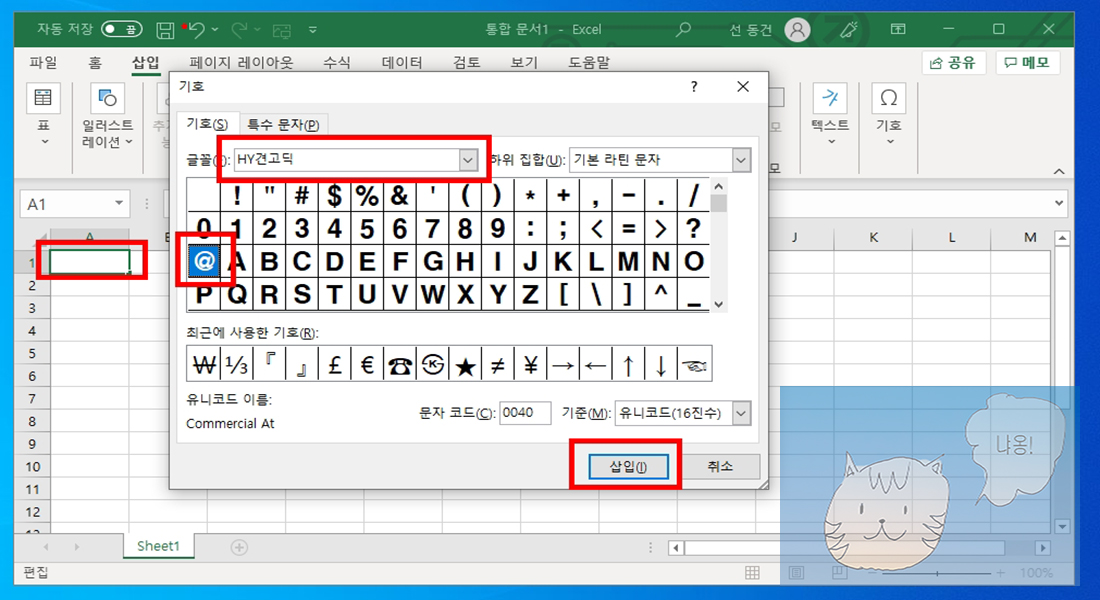Switch to the 삽입 ribbon tab

[146, 62]
